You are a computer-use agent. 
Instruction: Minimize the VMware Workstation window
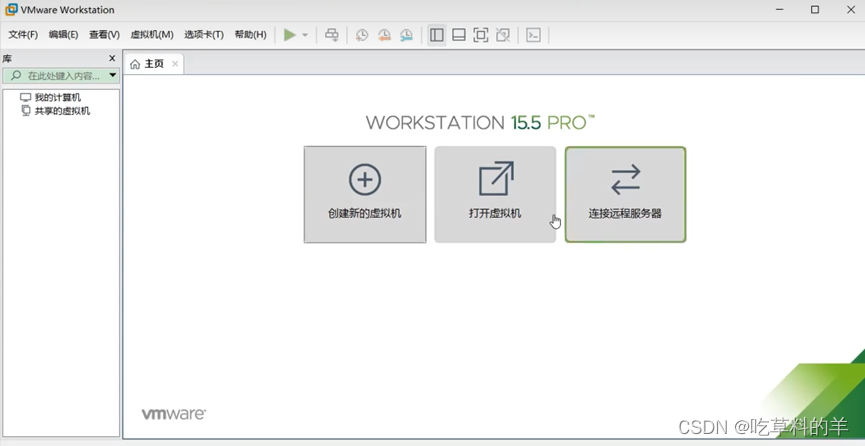(x=779, y=10)
